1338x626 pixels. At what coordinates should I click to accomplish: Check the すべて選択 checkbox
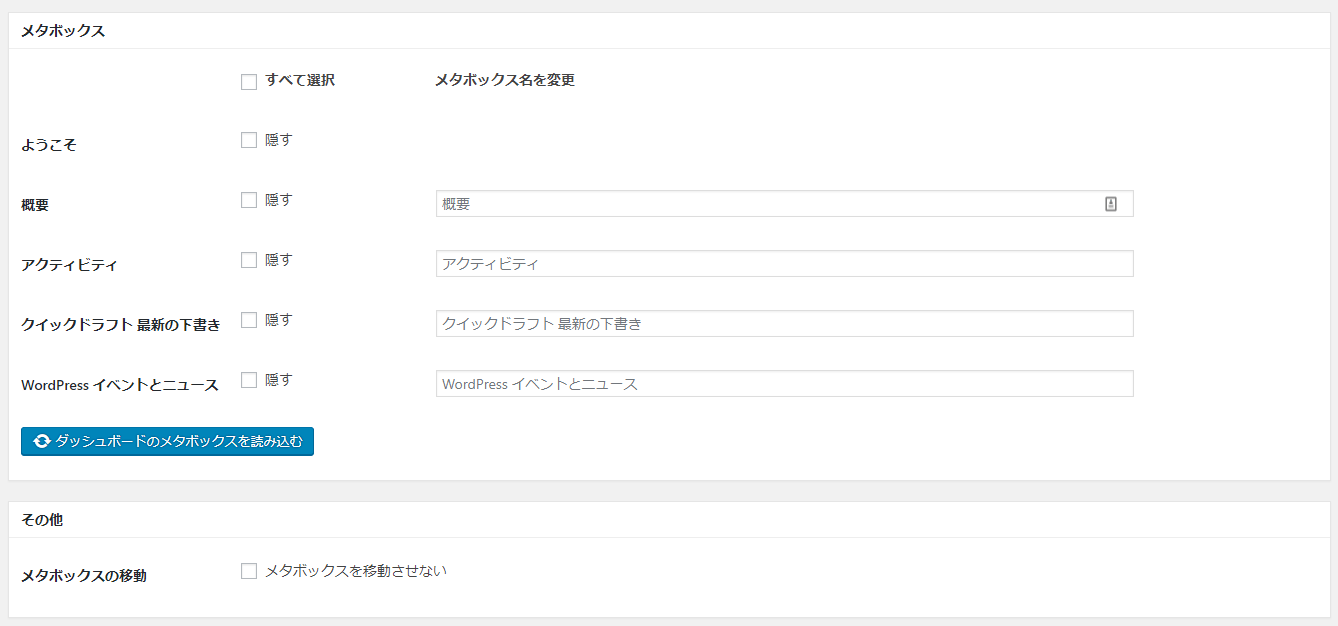(x=249, y=82)
